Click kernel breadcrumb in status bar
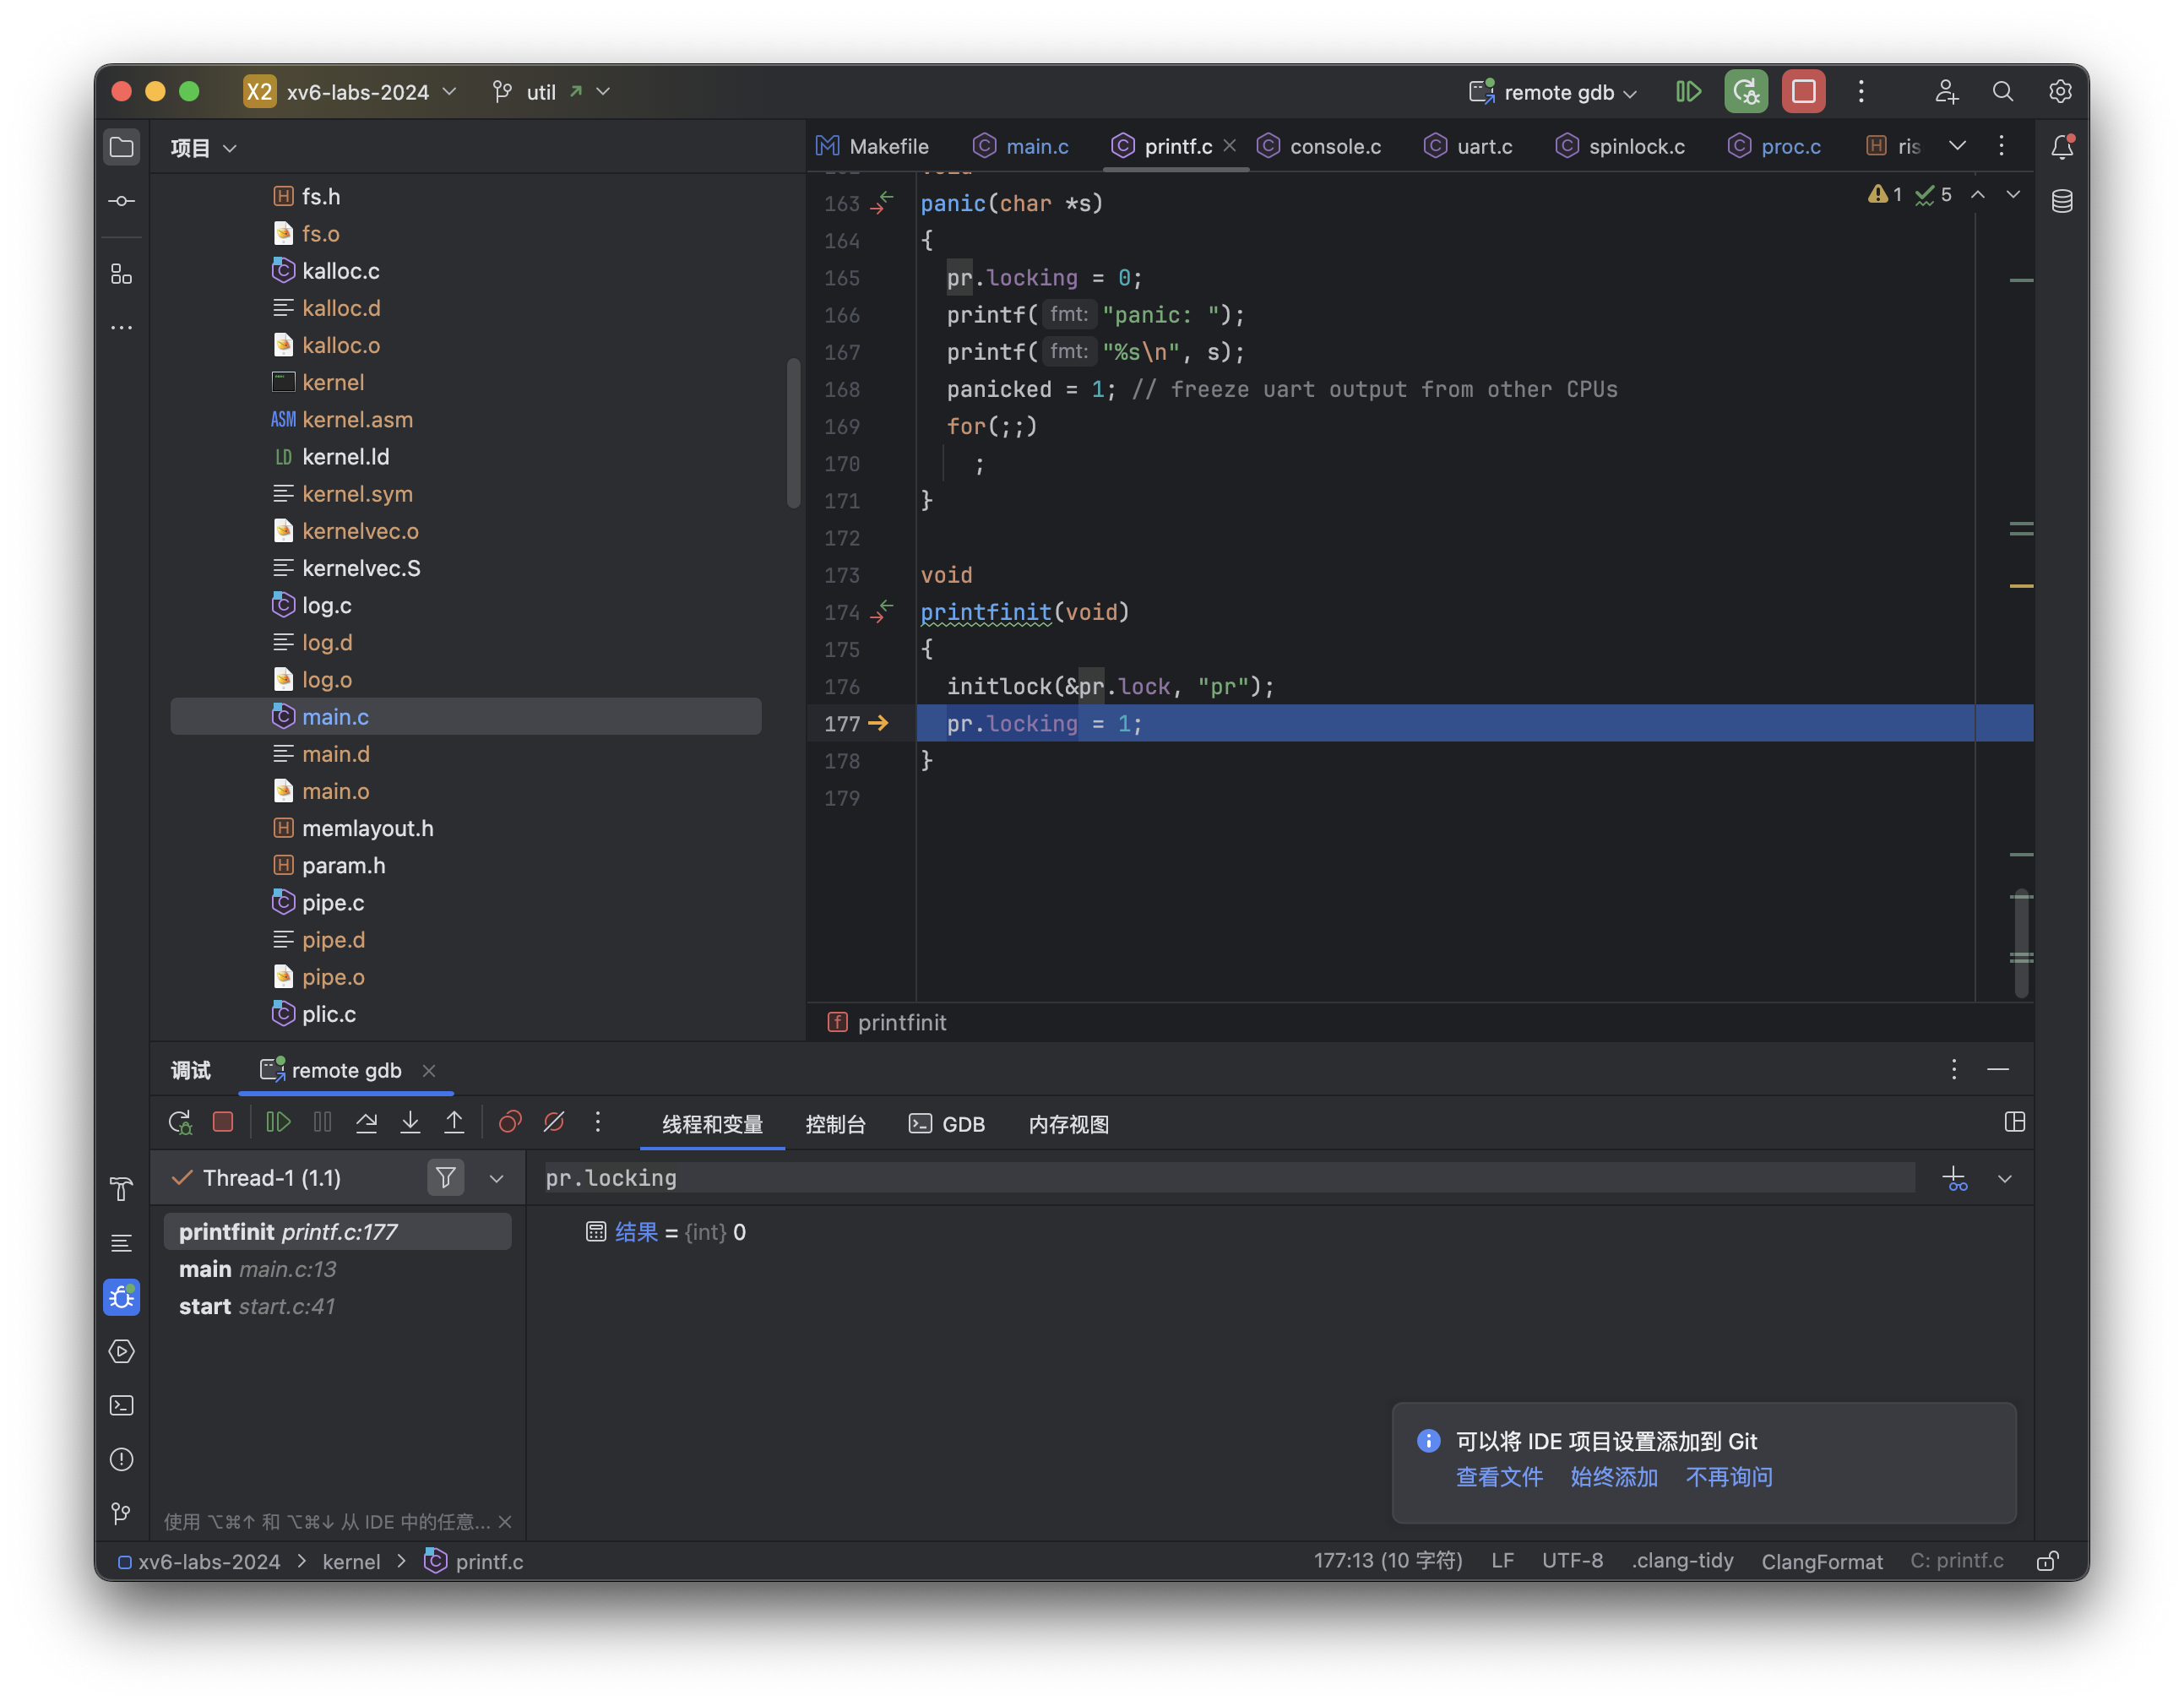The image size is (2184, 1706). pos(351,1561)
